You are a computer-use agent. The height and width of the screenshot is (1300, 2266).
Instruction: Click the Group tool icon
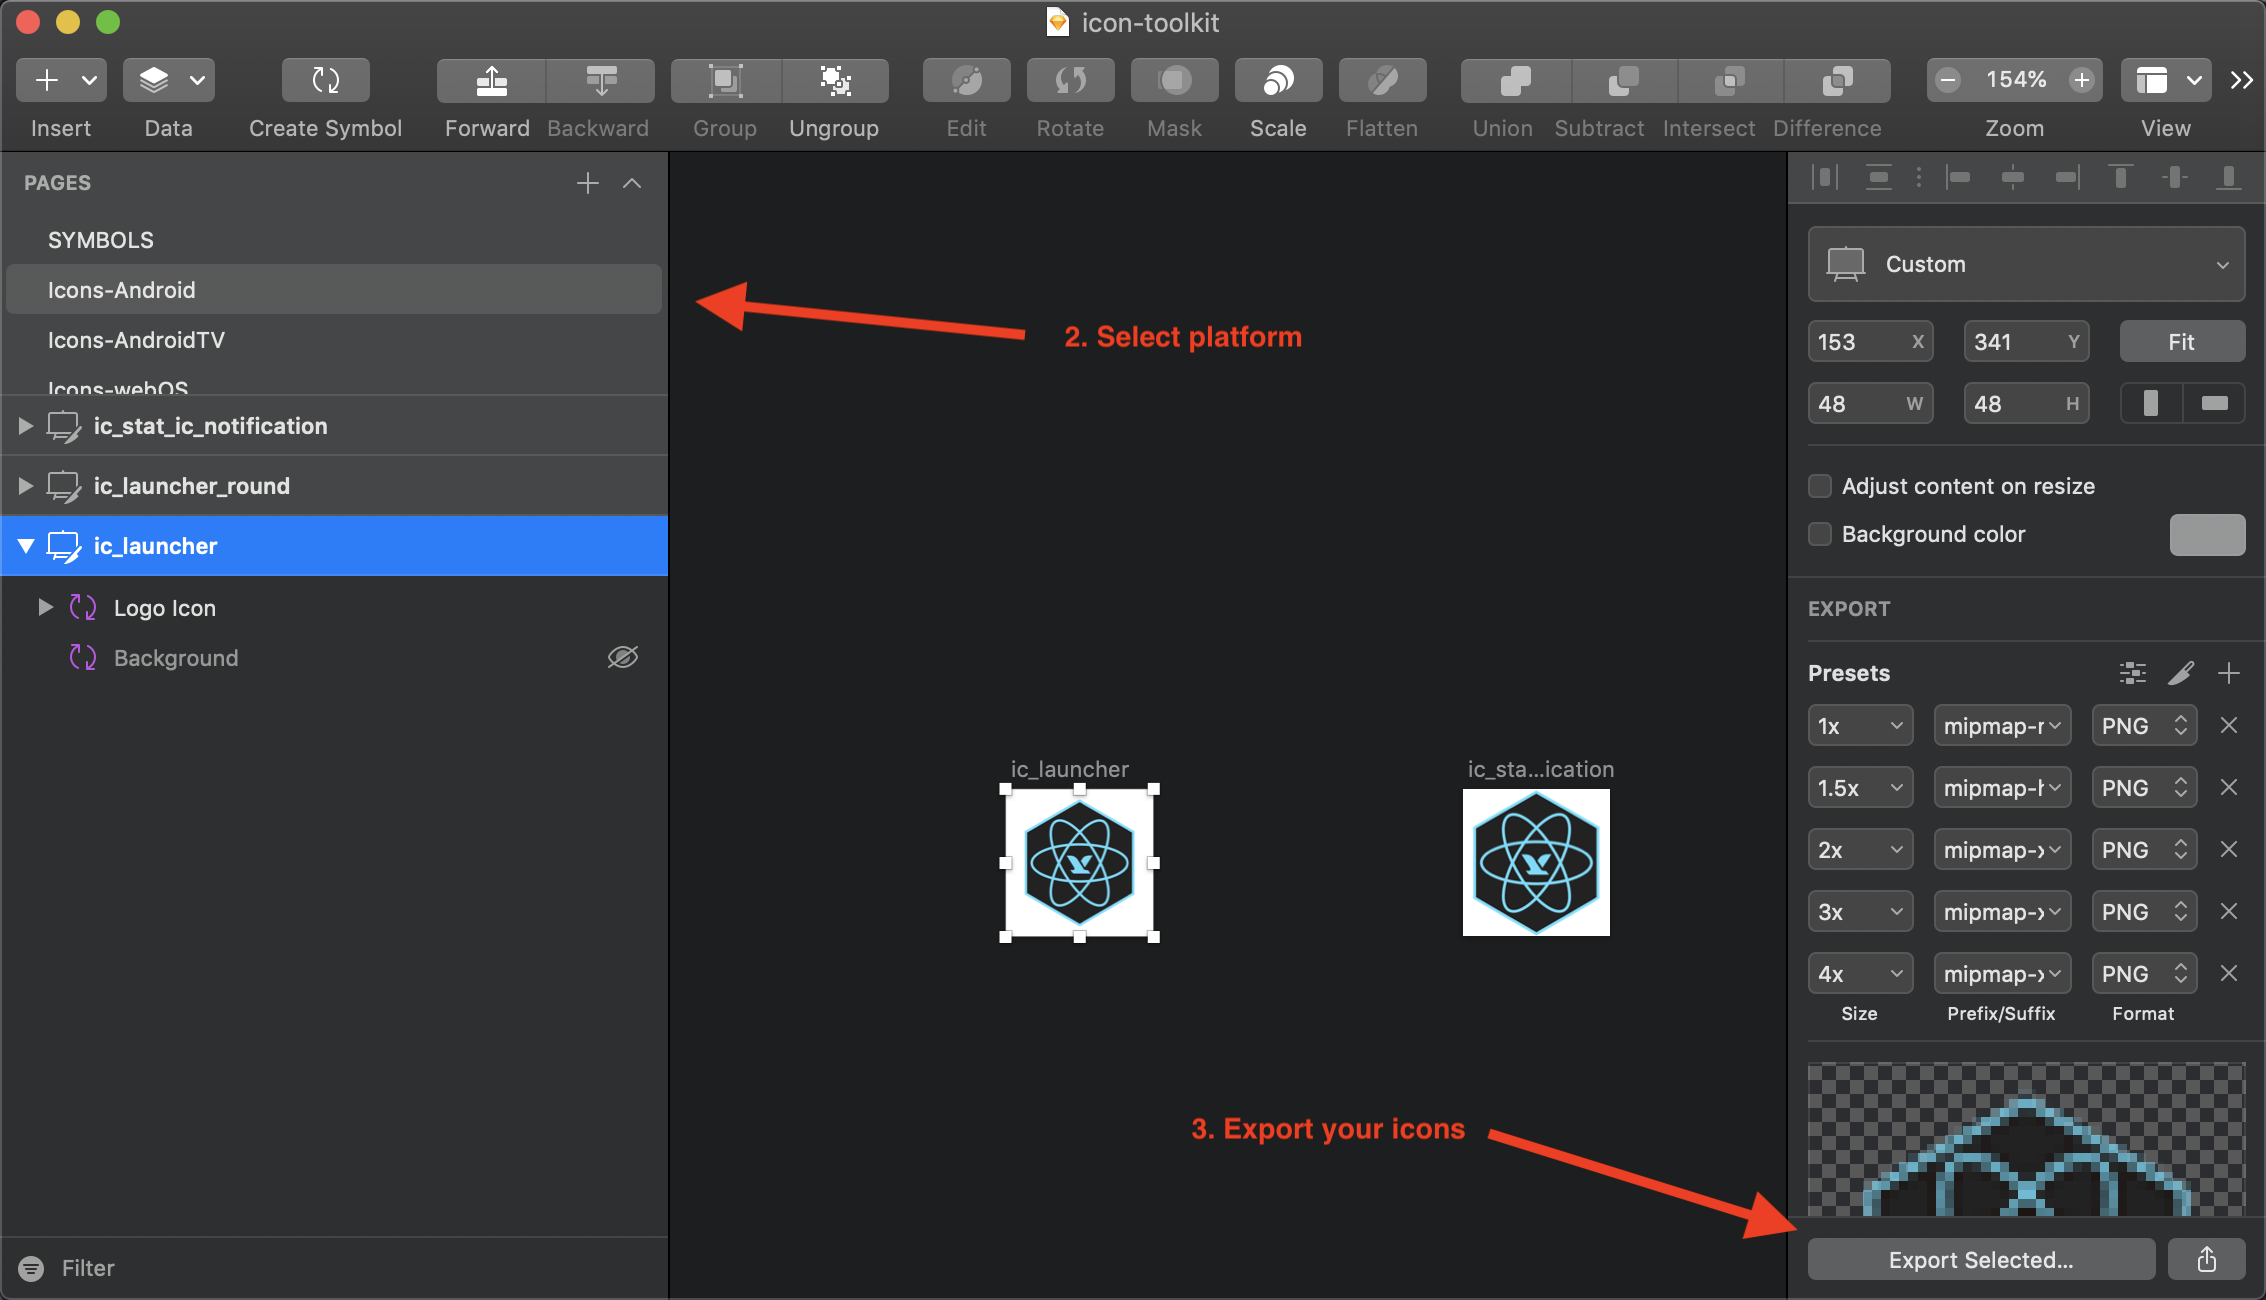pos(725,80)
